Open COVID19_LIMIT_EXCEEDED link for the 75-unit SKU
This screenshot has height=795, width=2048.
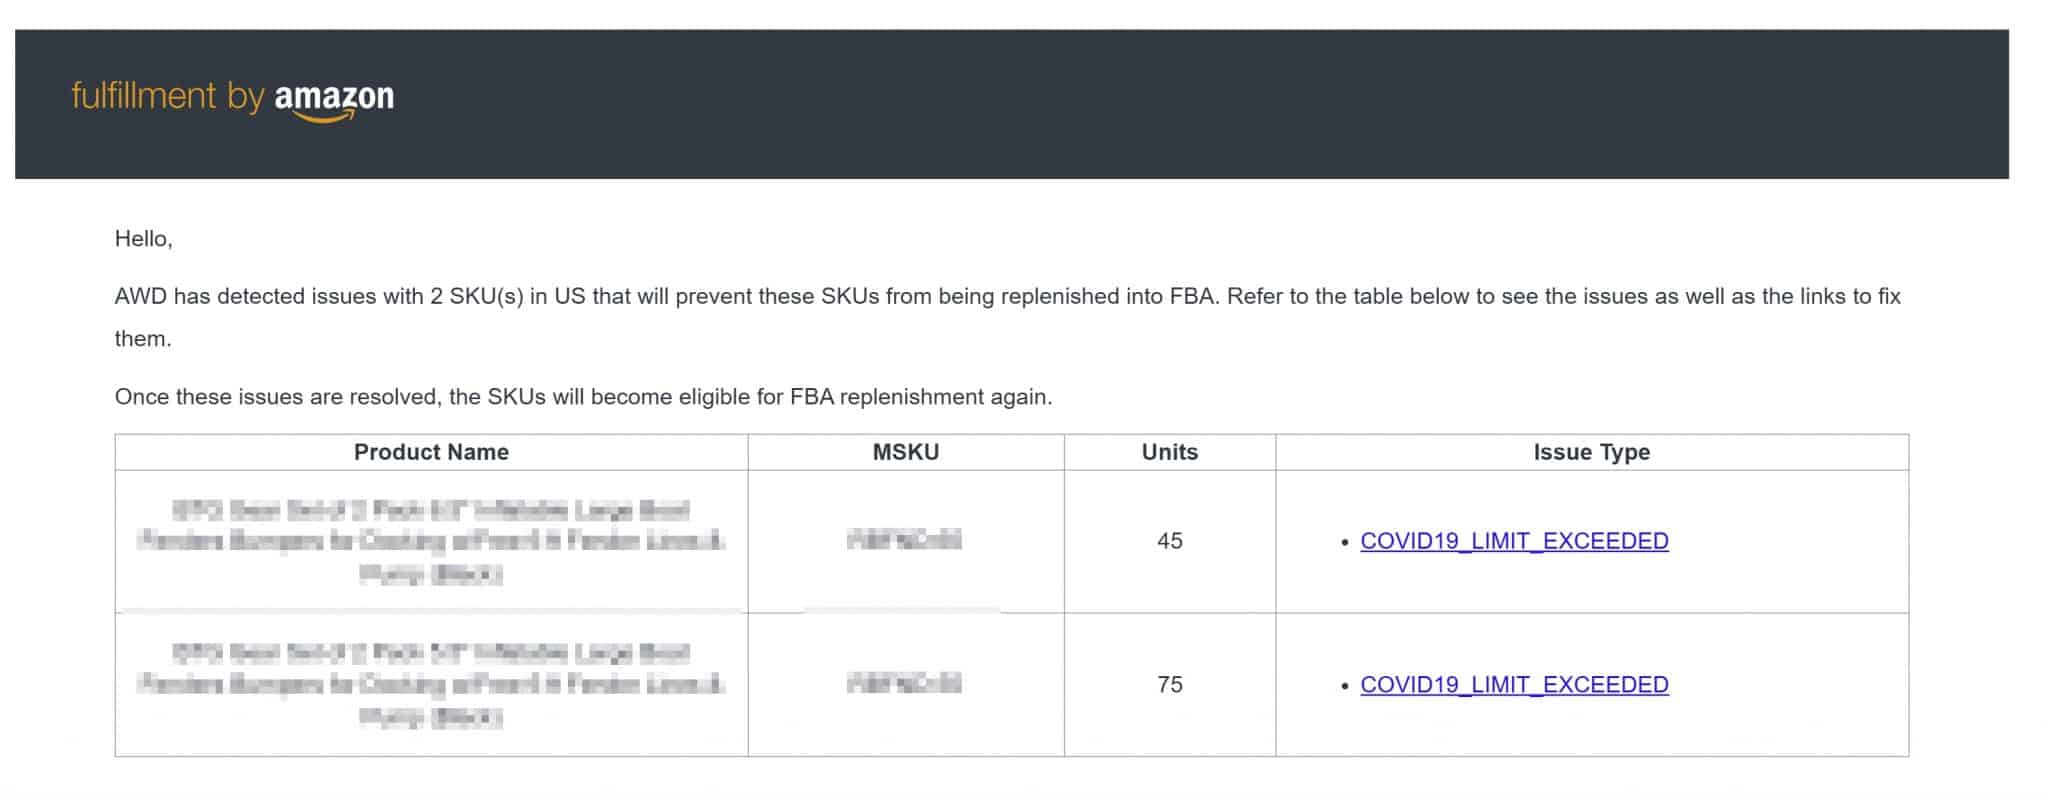click(x=1514, y=685)
